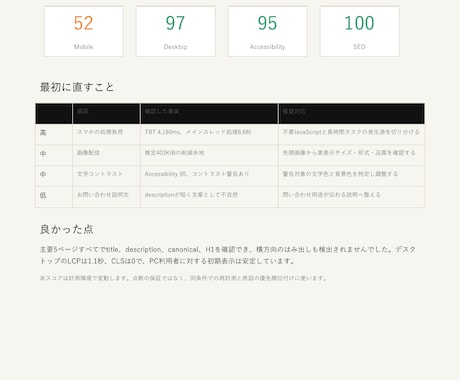Click the footnote starting ※スコアは計測環境で変動
460x380 pixels.
tap(184, 278)
